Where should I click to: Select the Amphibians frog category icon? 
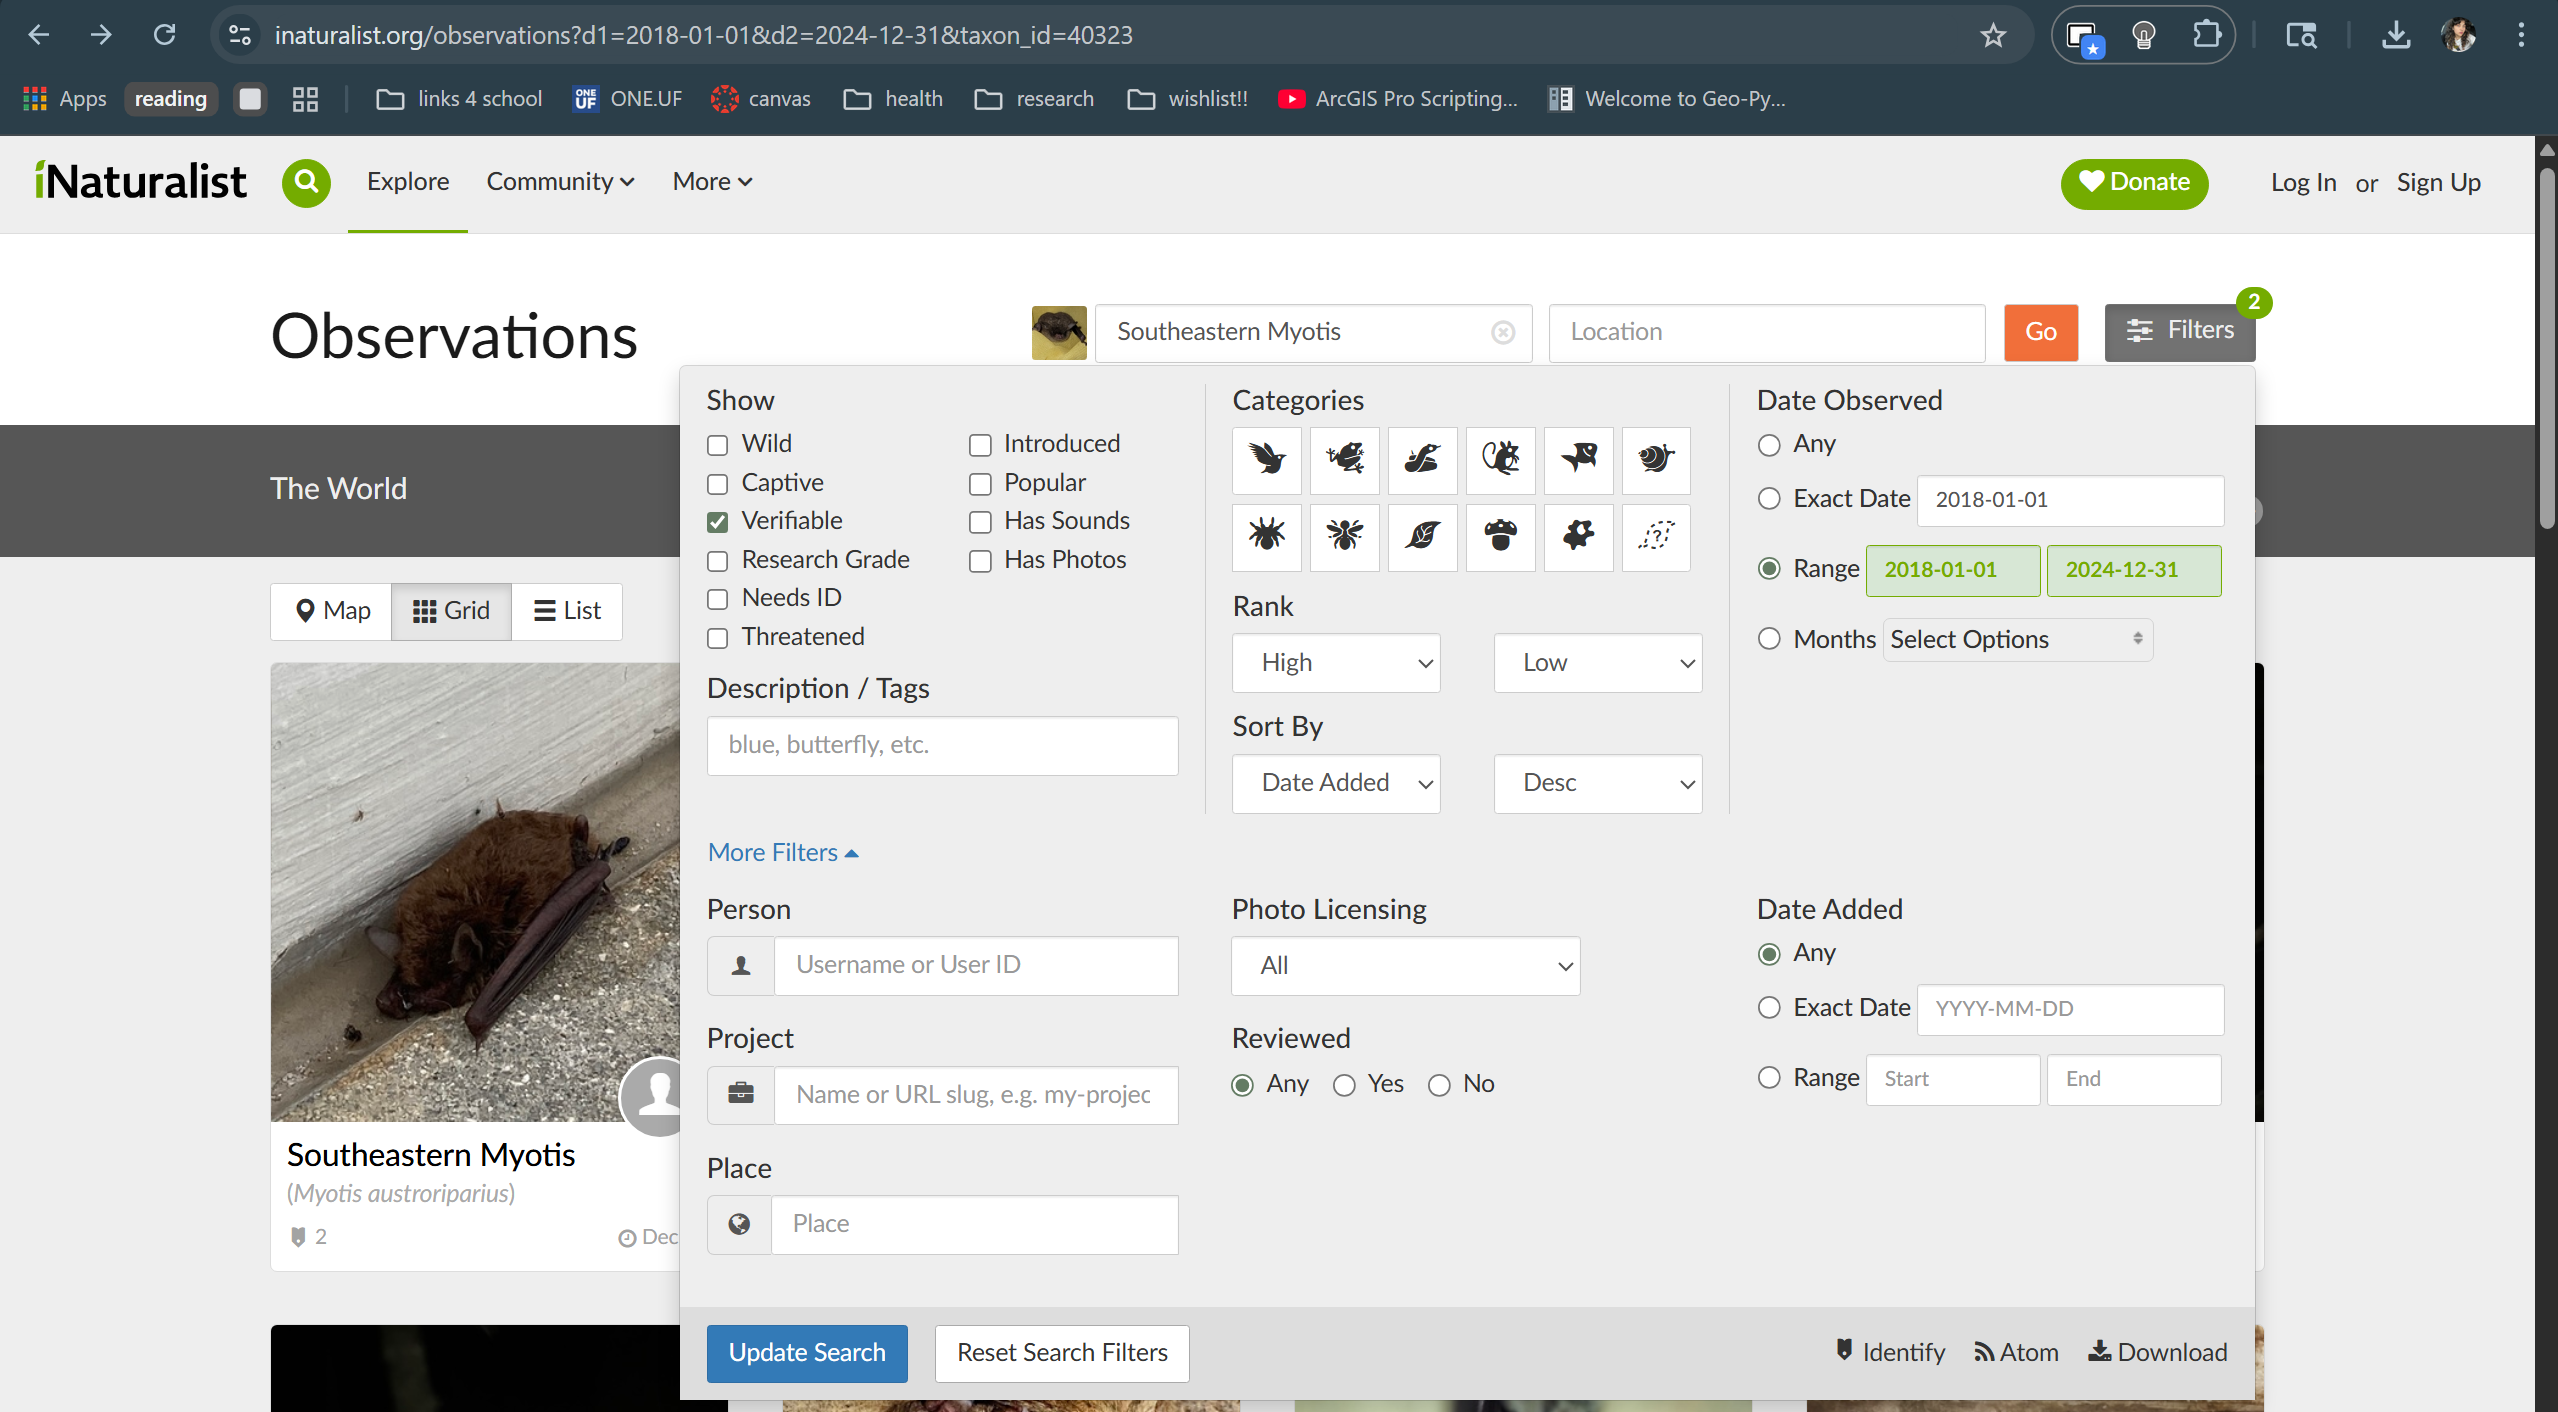click(1344, 460)
